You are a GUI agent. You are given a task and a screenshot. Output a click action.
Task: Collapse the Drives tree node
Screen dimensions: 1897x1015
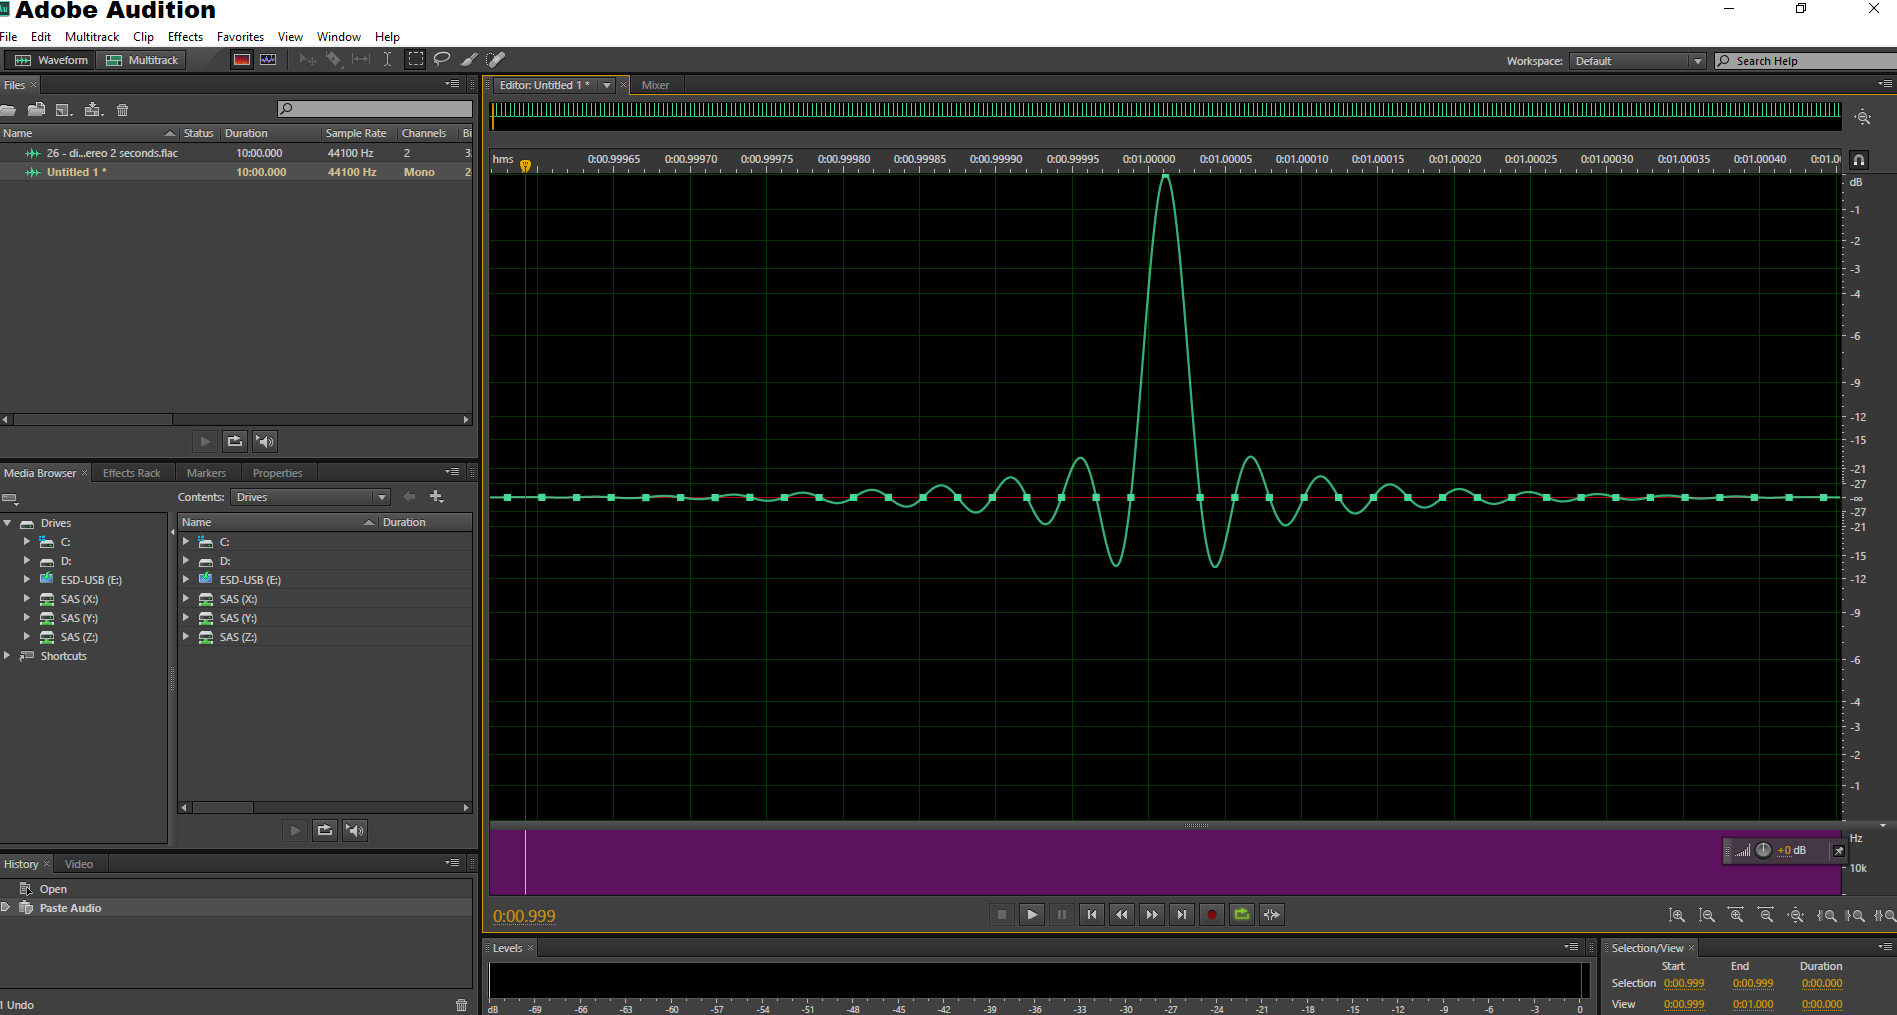point(7,523)
